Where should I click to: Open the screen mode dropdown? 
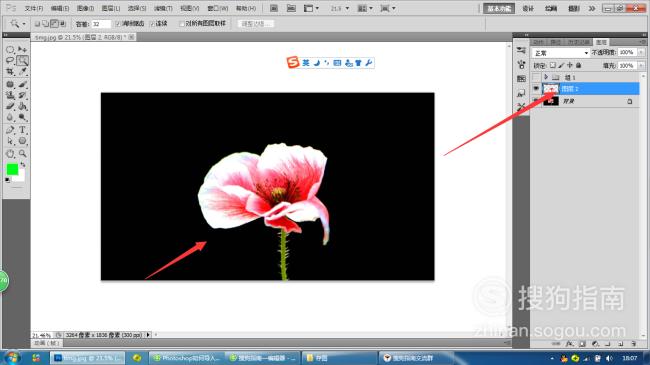pyautogui.click(x=388, y=8)
